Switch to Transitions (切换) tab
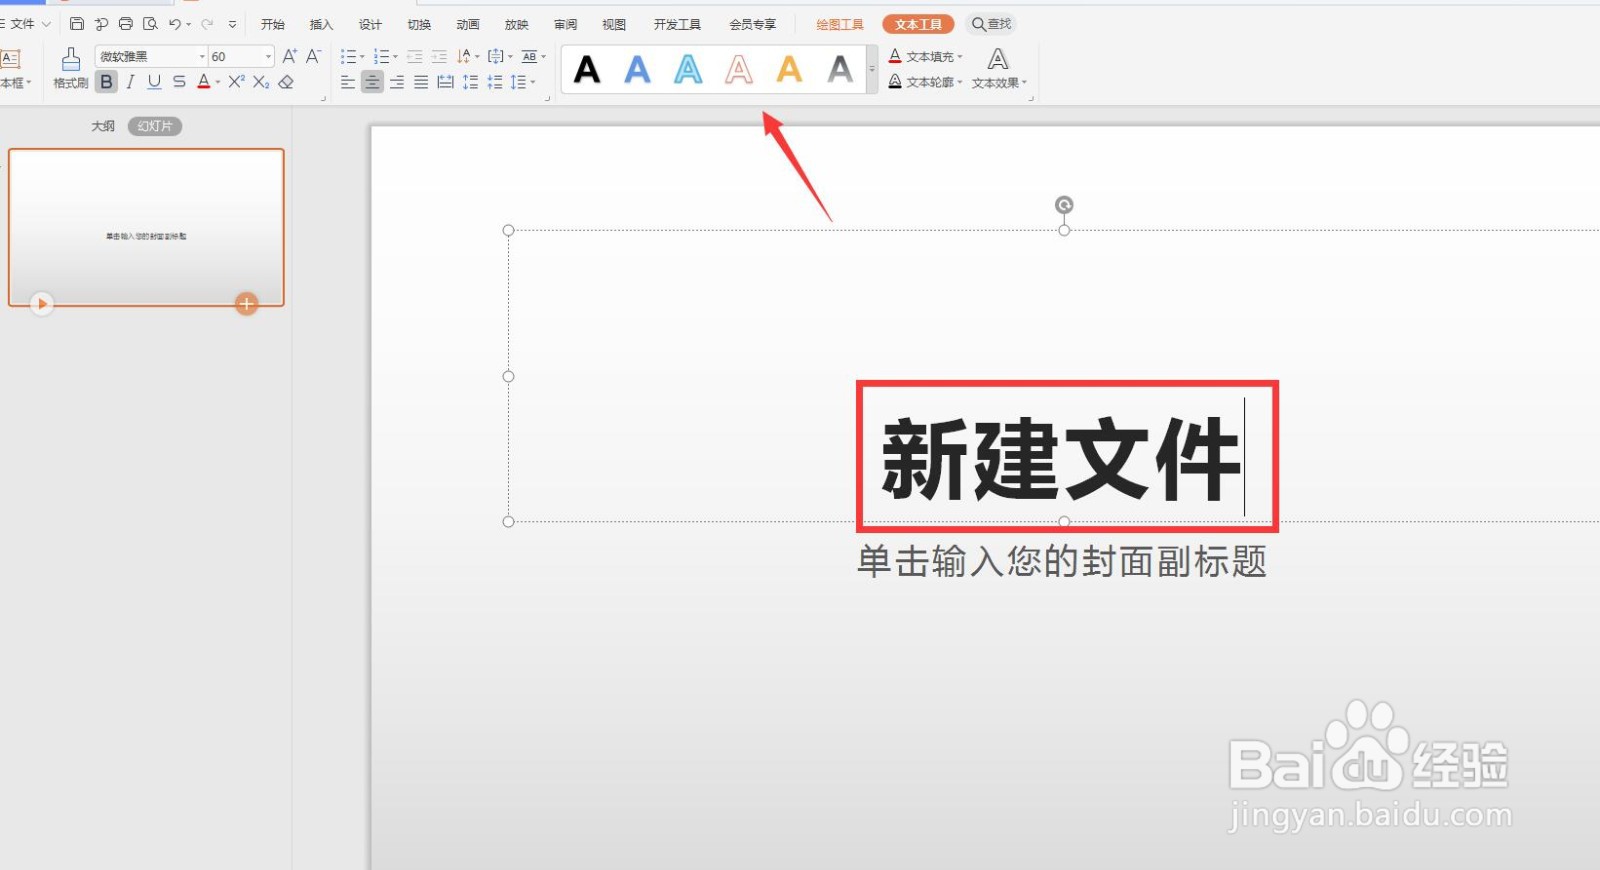 click(419, 24)
